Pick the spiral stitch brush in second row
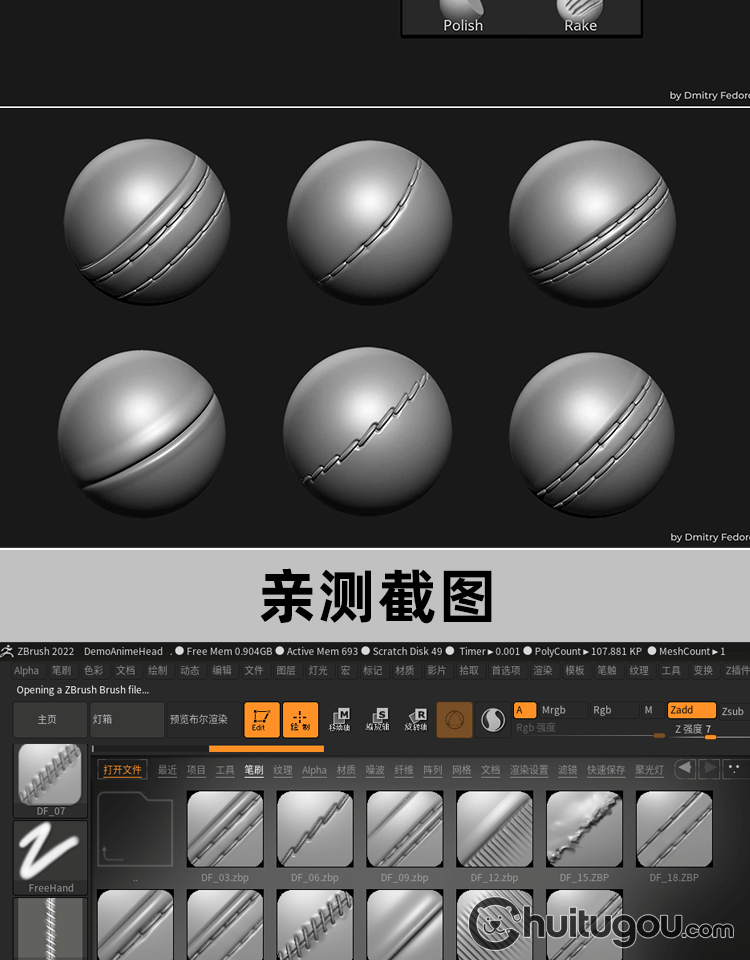The height and width of the screenshot is (960, 750). pos(315,924)
